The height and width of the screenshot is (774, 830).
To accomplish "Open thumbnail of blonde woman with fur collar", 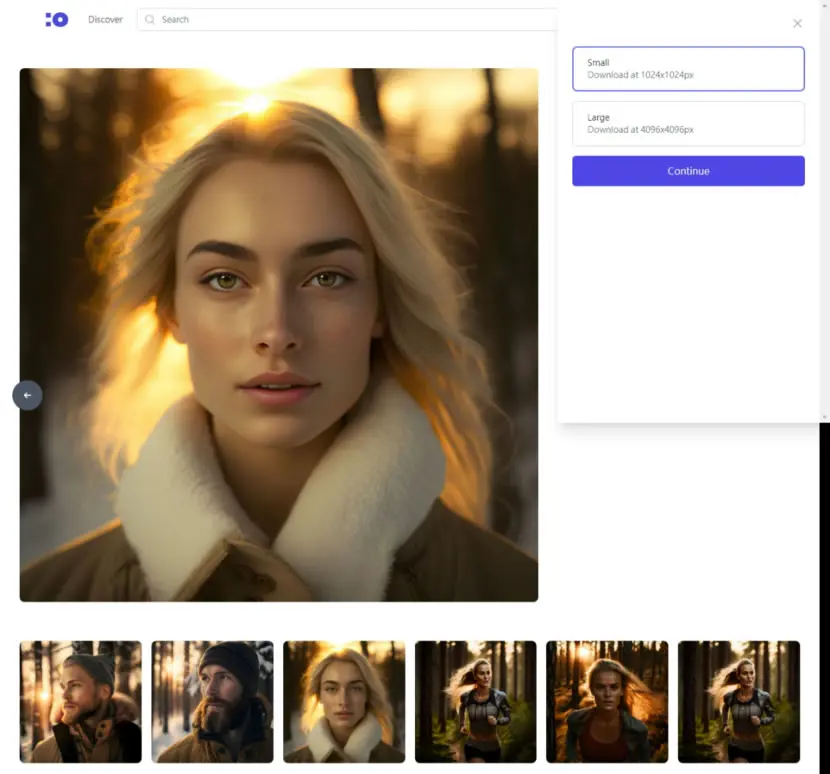I will [344, 701].
